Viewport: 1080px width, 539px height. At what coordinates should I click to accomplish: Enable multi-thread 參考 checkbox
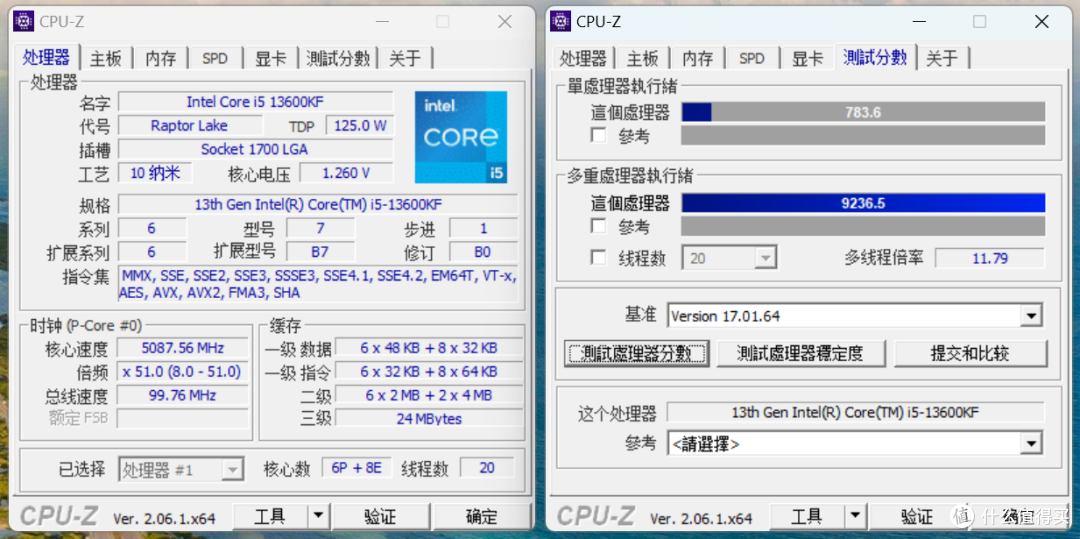coord(599,226)
